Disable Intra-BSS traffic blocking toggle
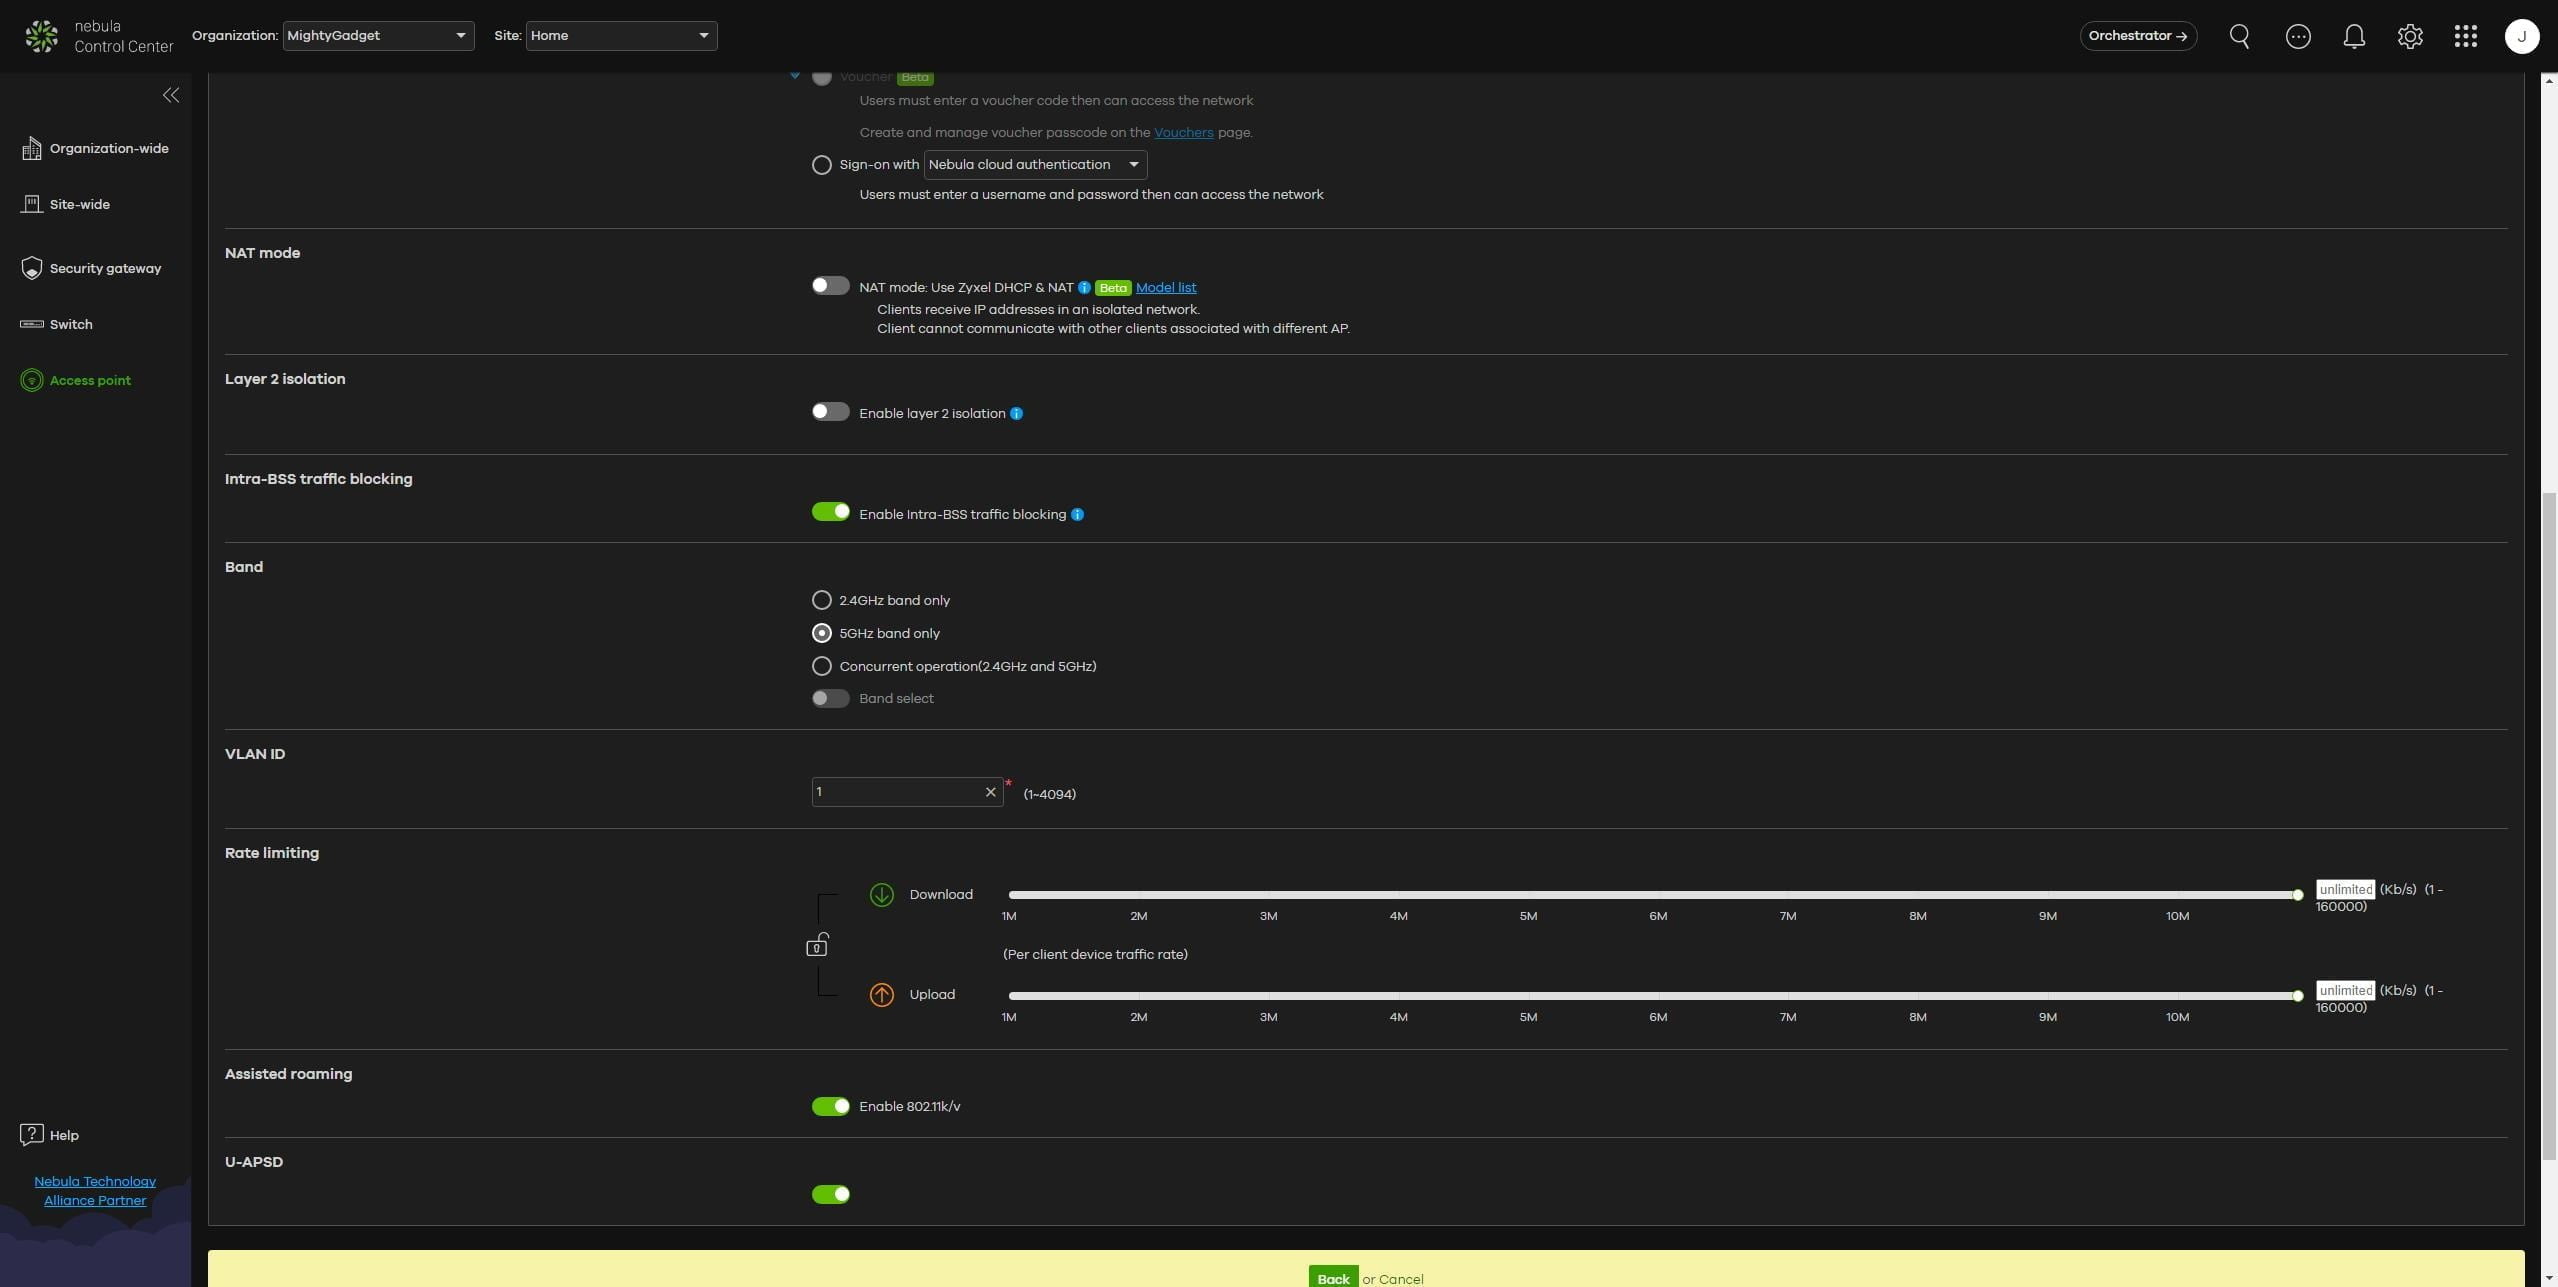The width and height of the screenshot is (2558, 1287). click(x=830, y=512)
